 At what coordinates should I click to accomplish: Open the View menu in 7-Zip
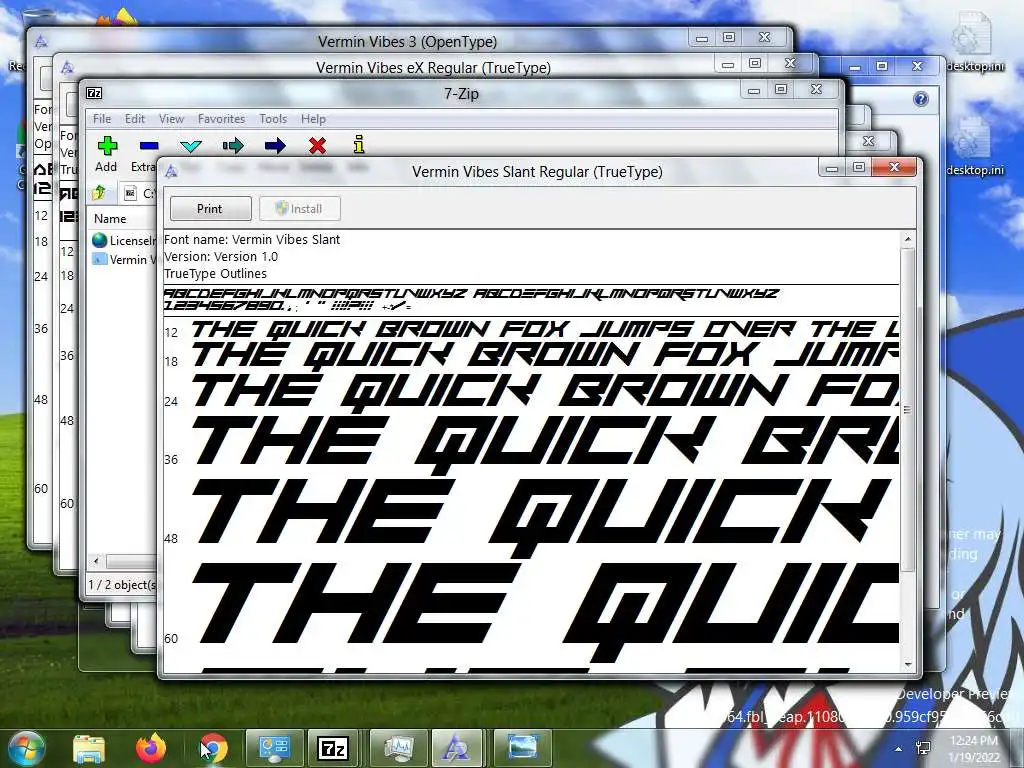pos(171,119)
